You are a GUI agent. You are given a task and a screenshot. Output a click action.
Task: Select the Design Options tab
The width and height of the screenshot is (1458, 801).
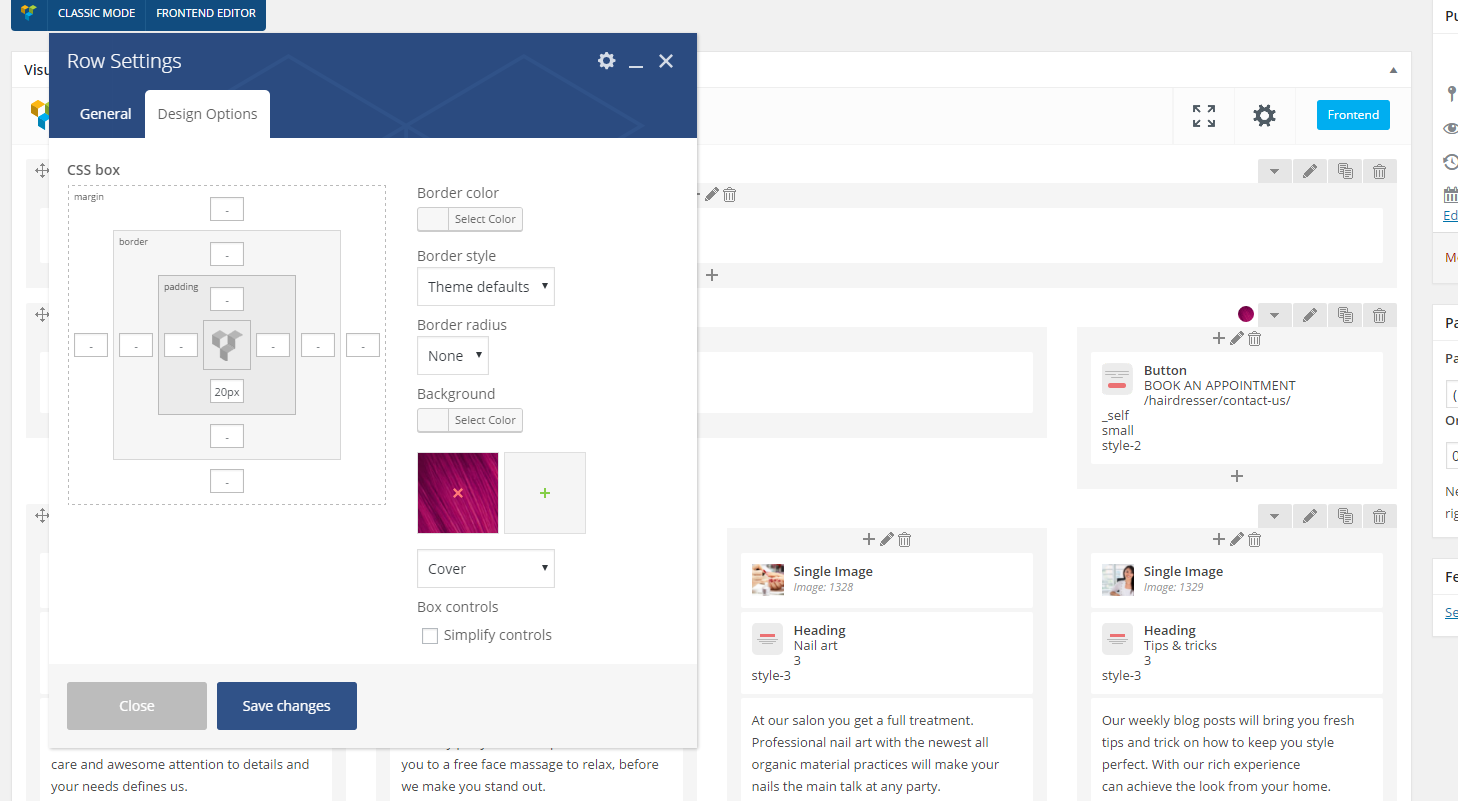point(207,114)
